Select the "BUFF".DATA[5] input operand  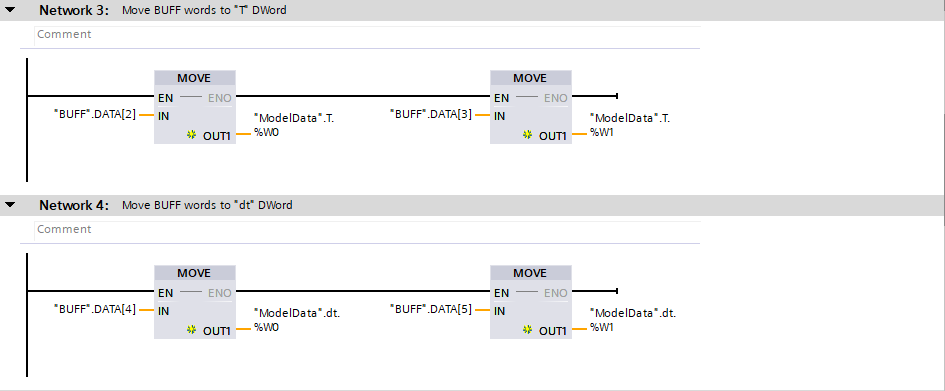432,310
